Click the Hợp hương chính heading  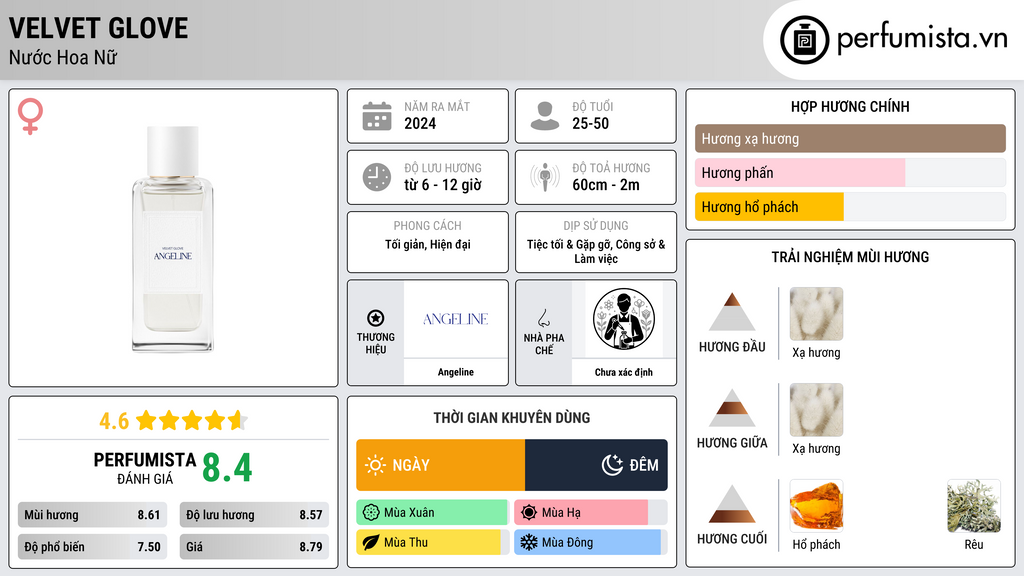point(850,106)
